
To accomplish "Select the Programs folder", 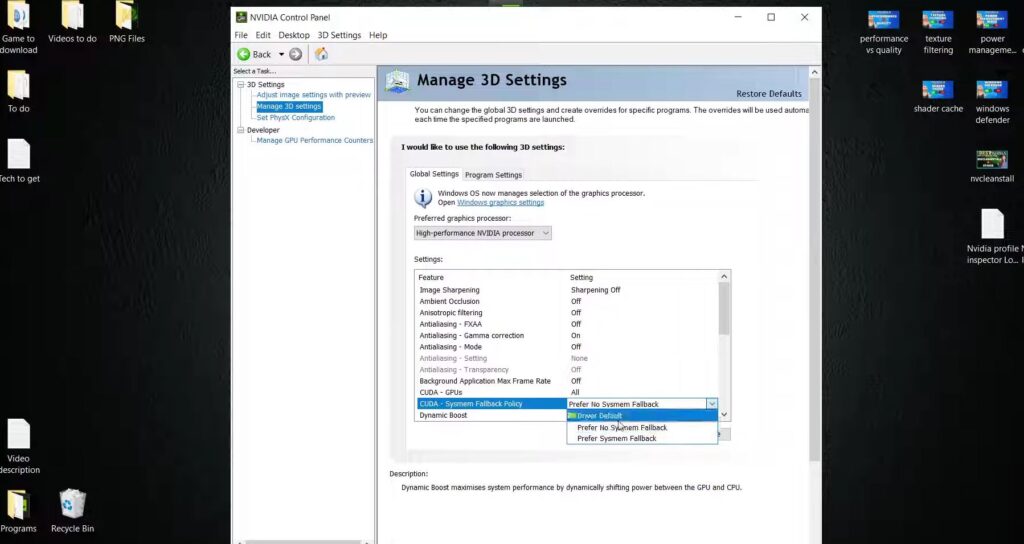I will [x=18, y=511].
